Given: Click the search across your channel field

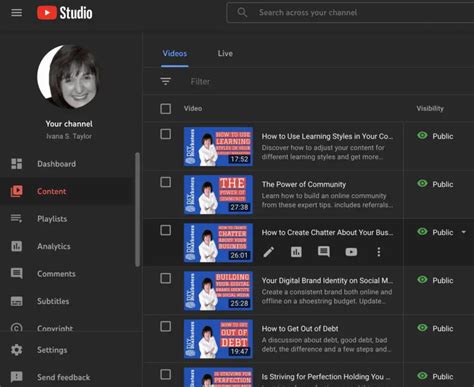Looking at the screenshot, I should coord(350,13).
